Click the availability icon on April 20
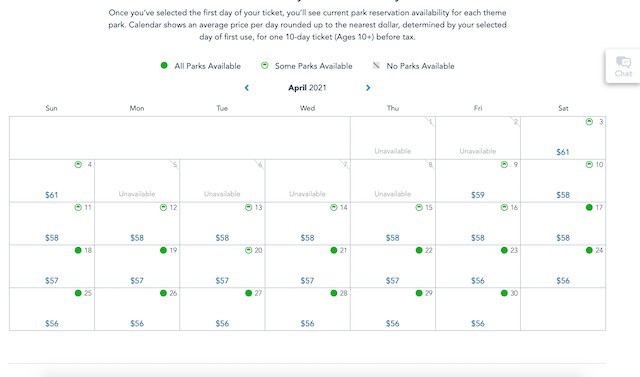The width and height of the screenshot is (640, 377). 248,250
